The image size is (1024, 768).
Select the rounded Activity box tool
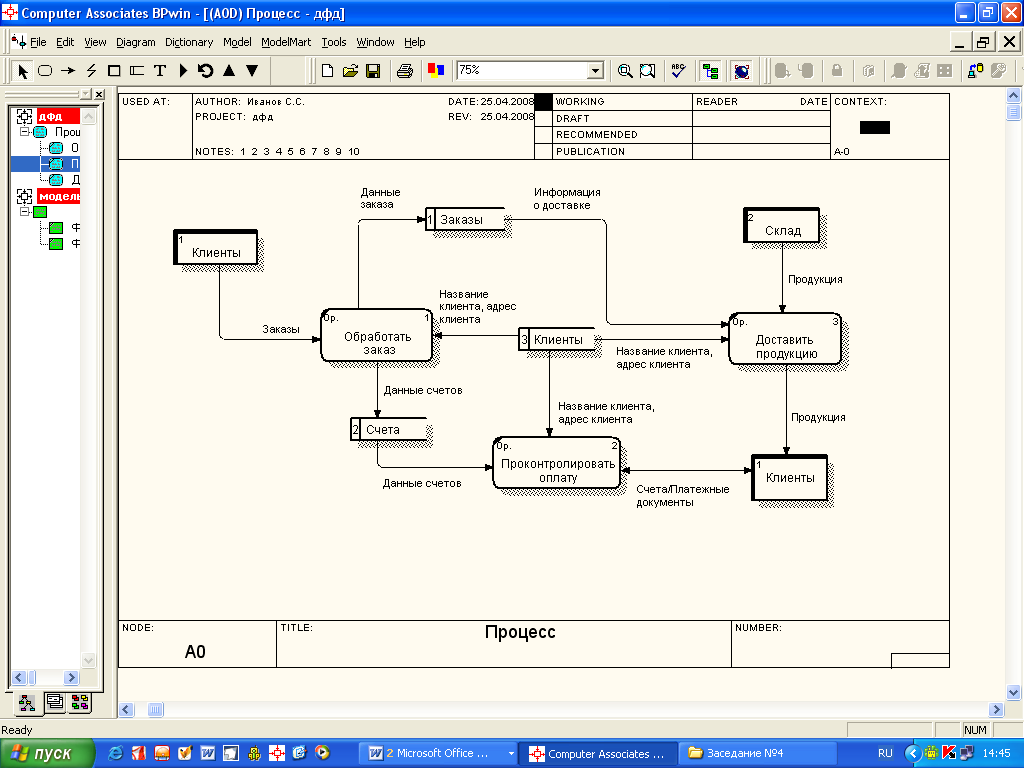pos(45,71)
